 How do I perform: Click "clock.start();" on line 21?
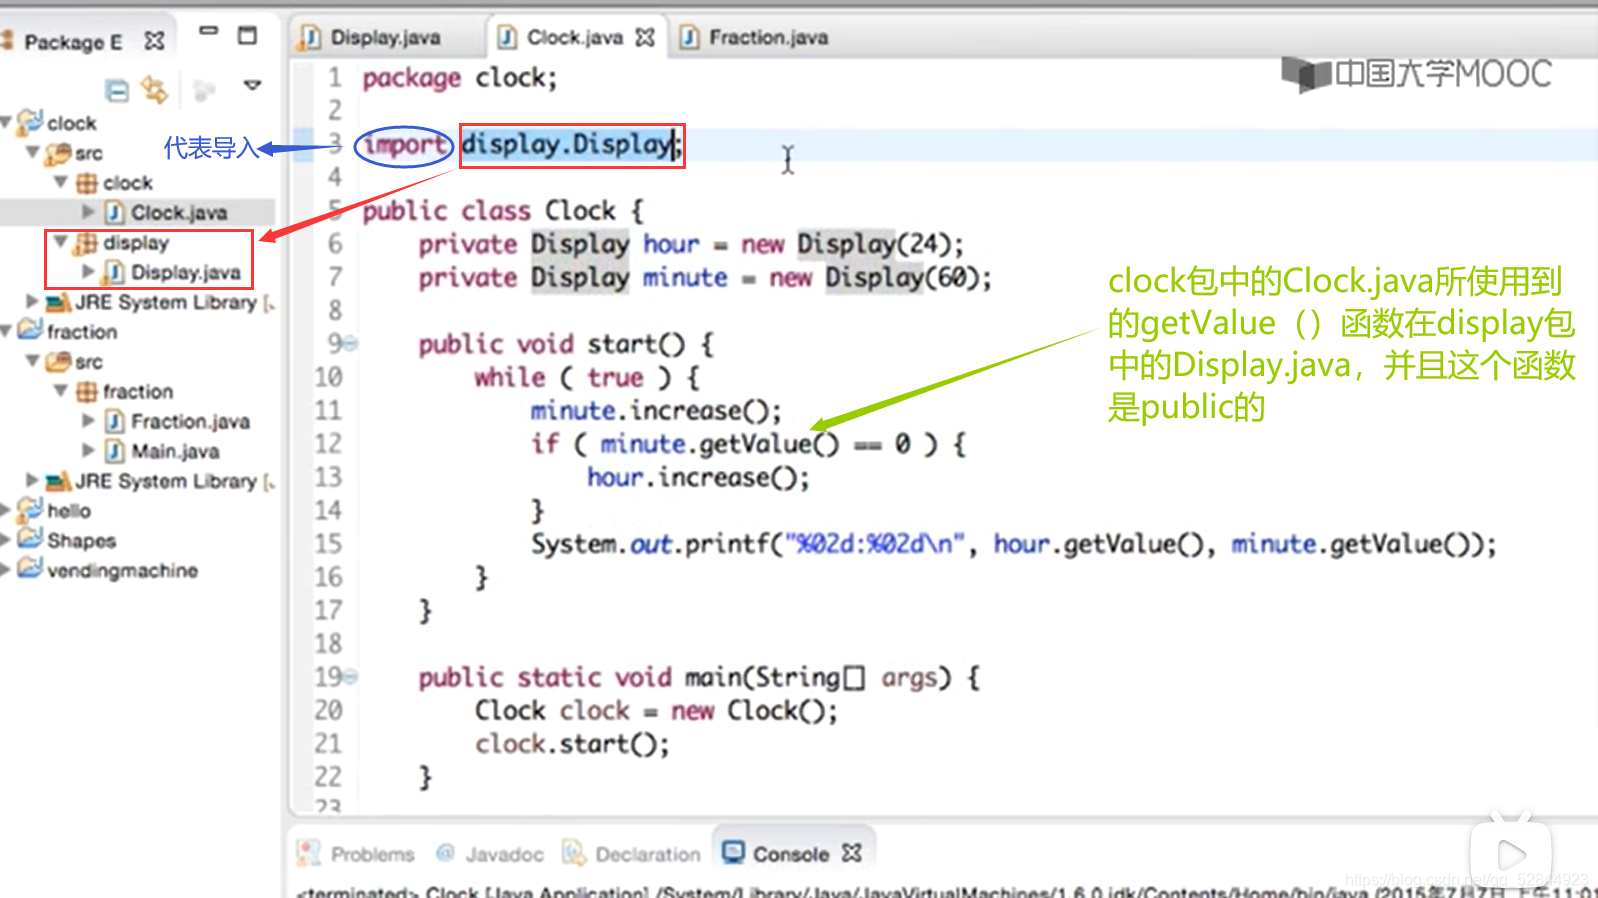click(x=572, y=744)
